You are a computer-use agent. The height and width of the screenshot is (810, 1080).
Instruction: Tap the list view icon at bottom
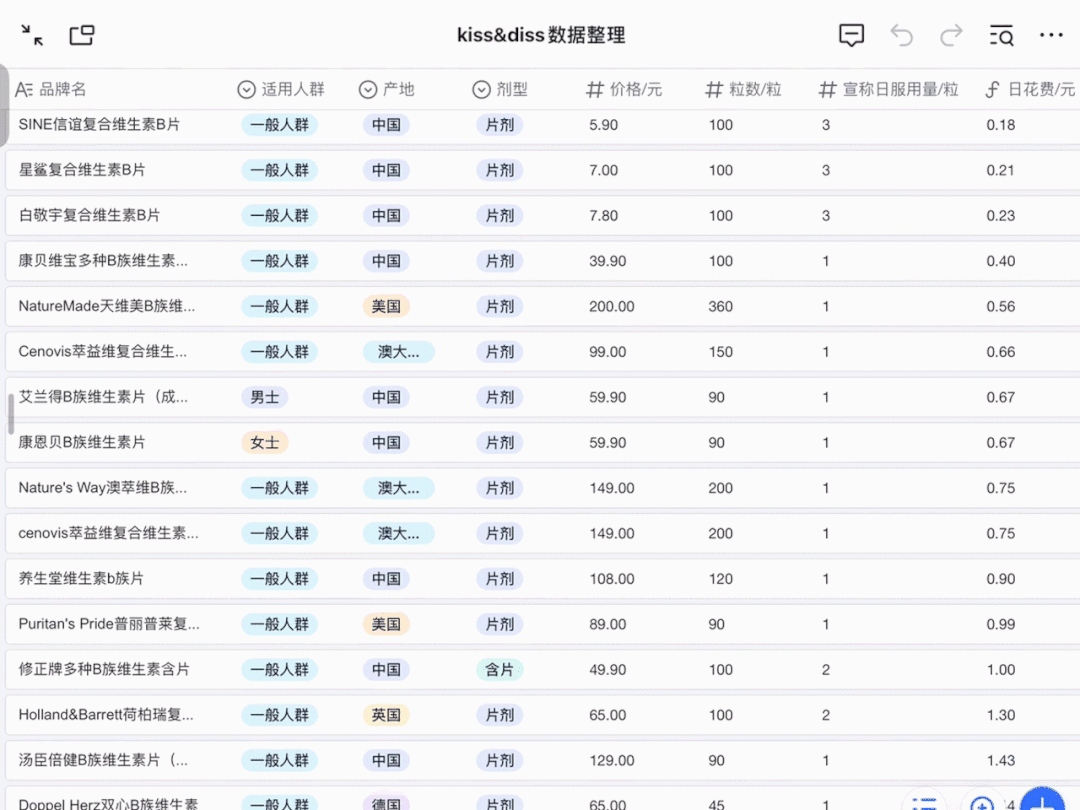coord(925,803)
